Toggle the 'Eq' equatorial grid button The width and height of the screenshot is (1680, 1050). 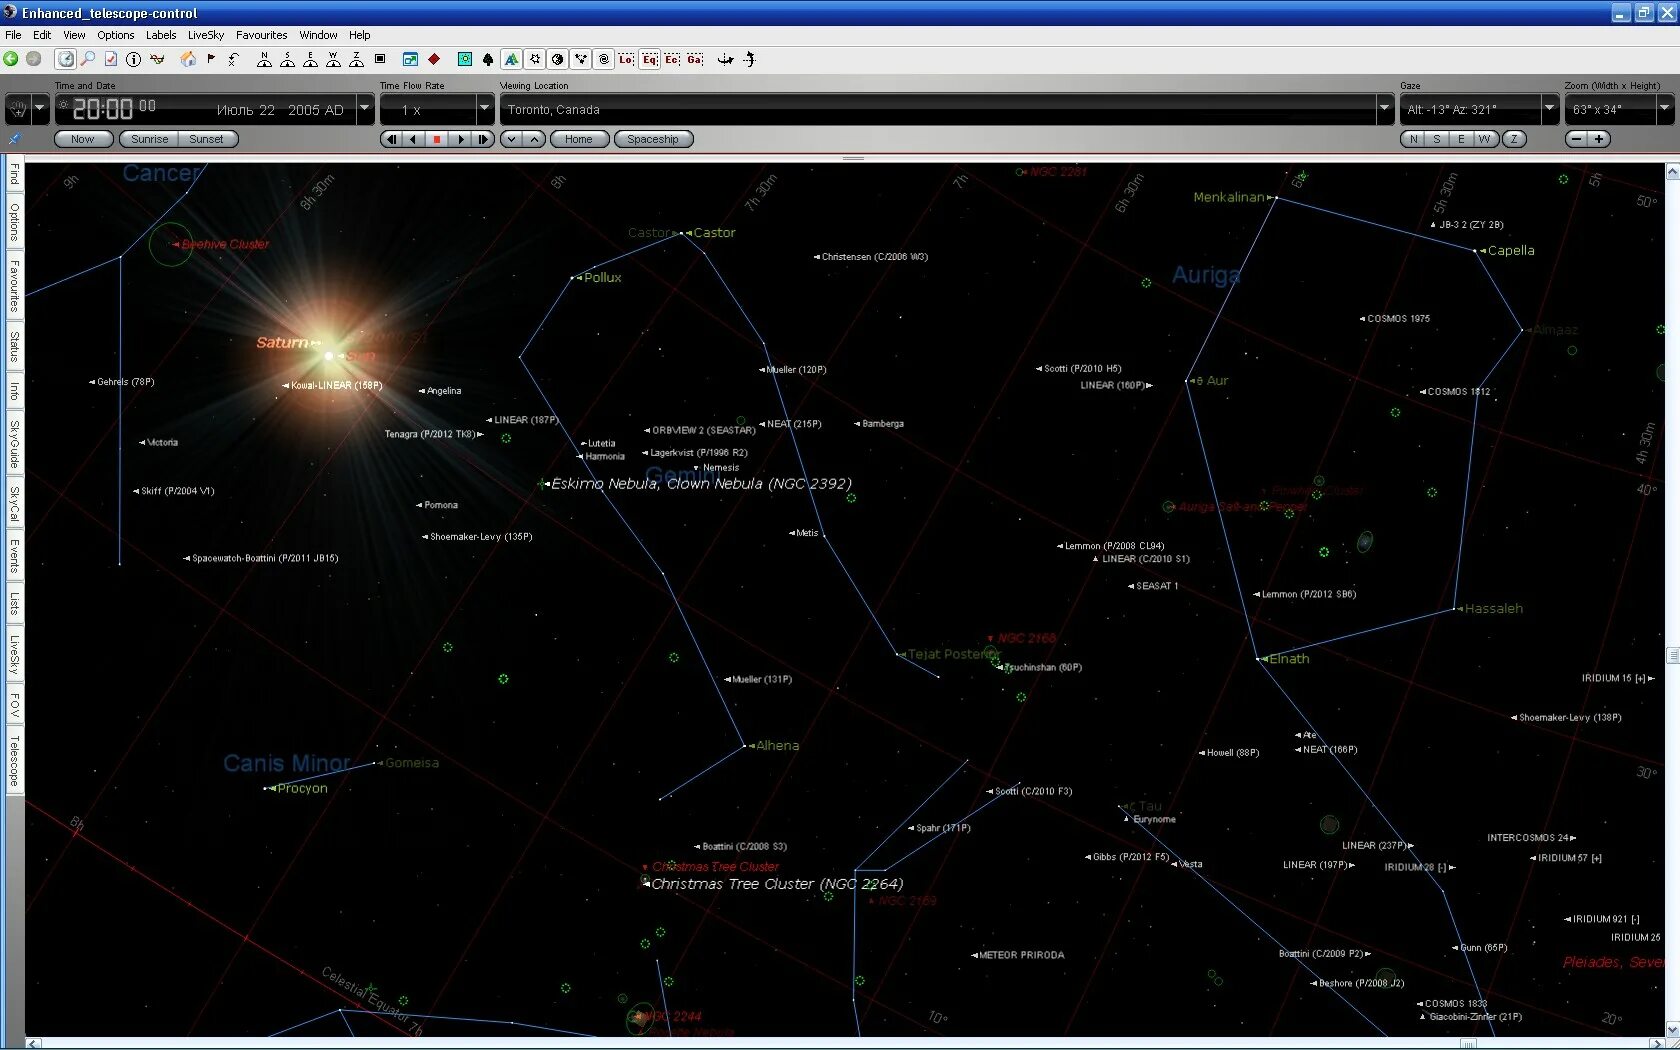click(x=650, y=59)
